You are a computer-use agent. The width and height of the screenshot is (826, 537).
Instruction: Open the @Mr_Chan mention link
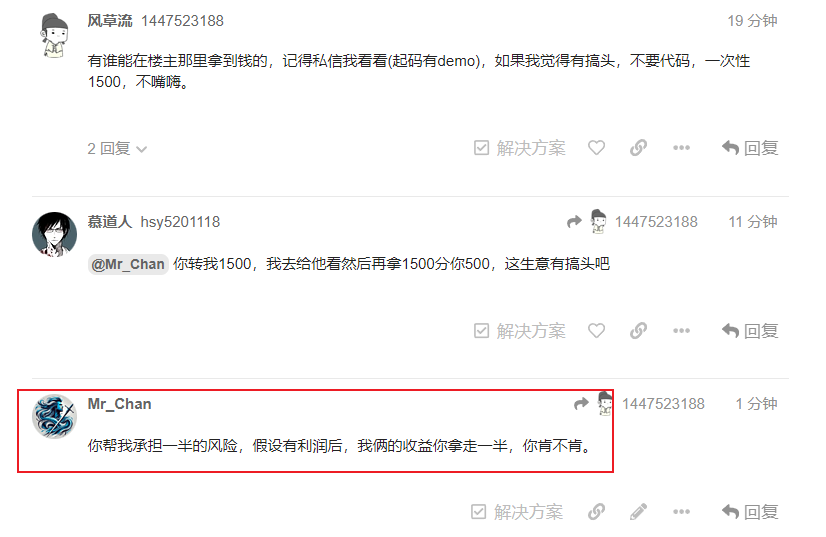pyautogui.click(x=128, y=264)
